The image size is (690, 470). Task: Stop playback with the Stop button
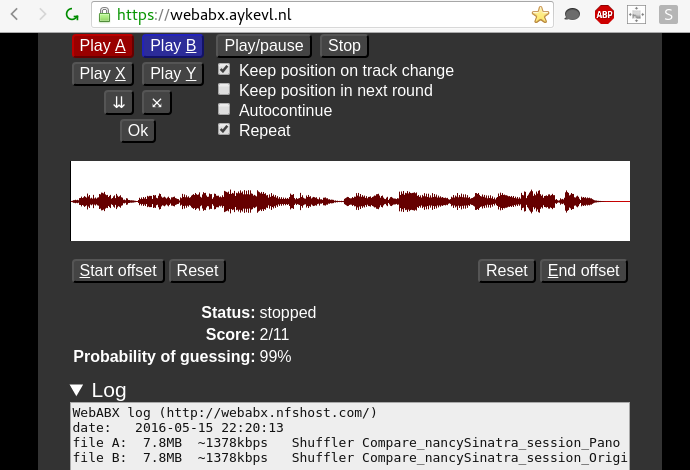click(x=344, y=46)
